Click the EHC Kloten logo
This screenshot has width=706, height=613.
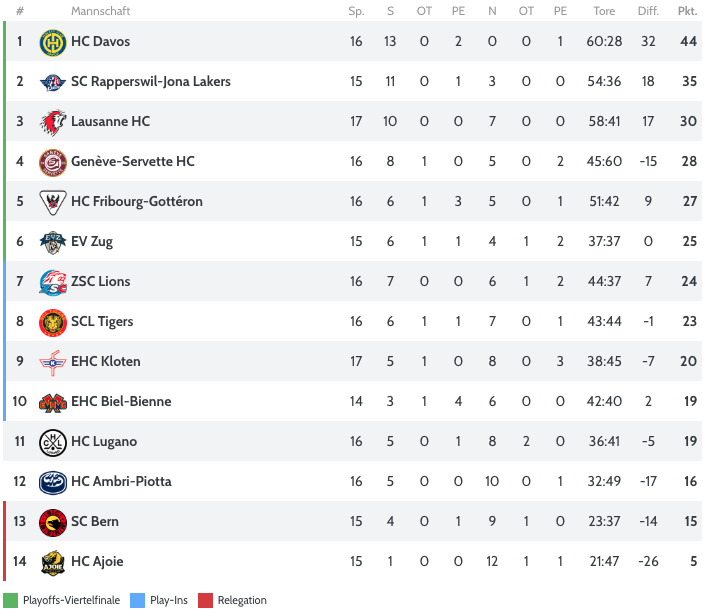pos(52,362)
